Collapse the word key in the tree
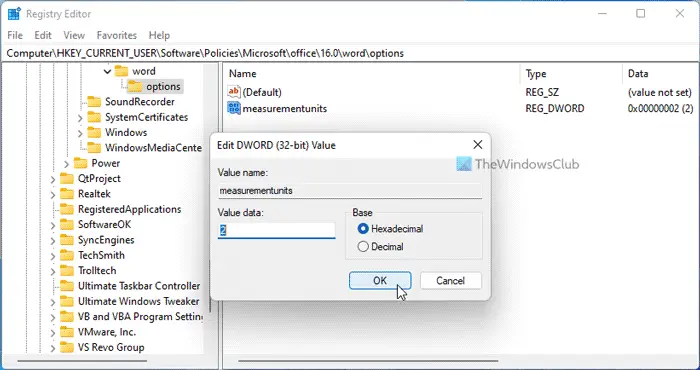 pos(107,71)
